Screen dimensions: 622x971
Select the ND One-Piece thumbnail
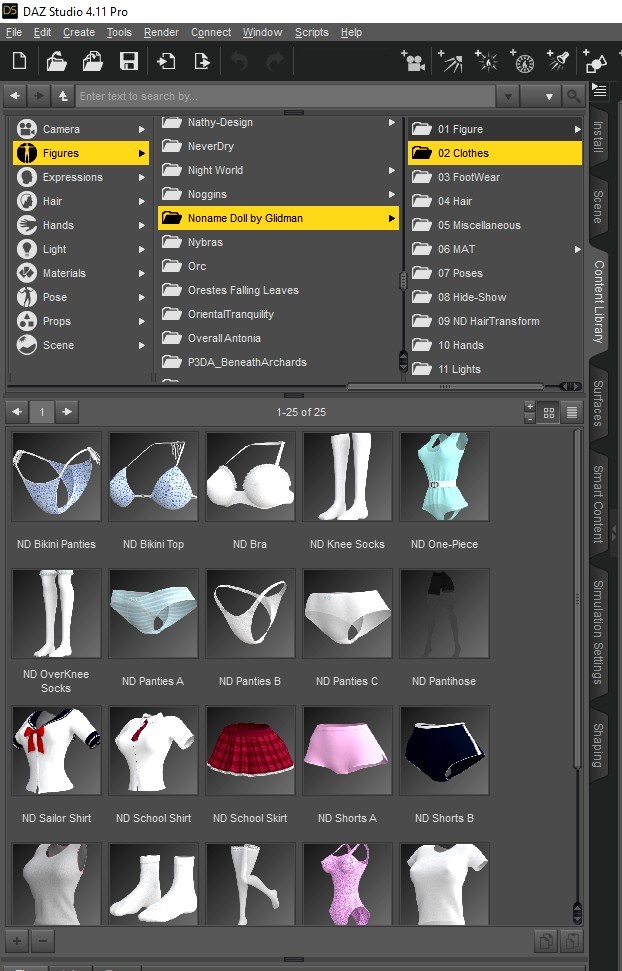tap(444, 477)
